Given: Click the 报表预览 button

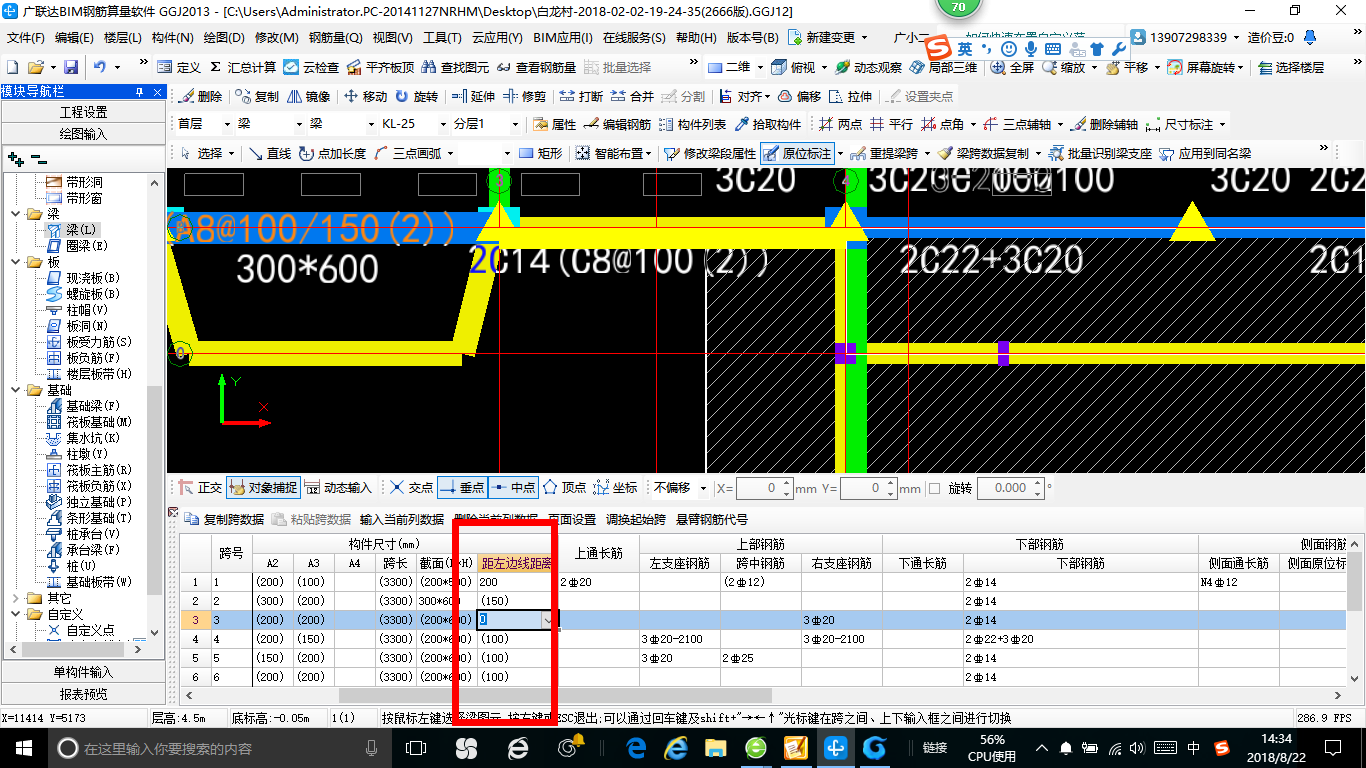Looking at the screenshot, I should 83,693.
